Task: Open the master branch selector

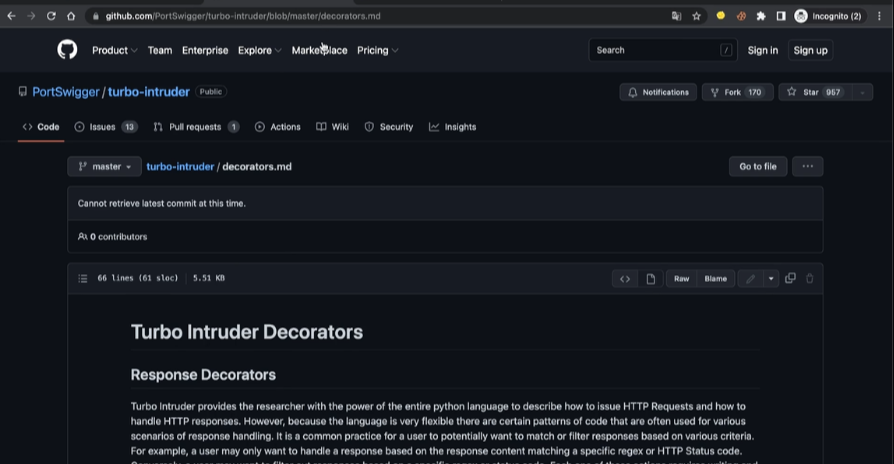Action: (104, 166)
